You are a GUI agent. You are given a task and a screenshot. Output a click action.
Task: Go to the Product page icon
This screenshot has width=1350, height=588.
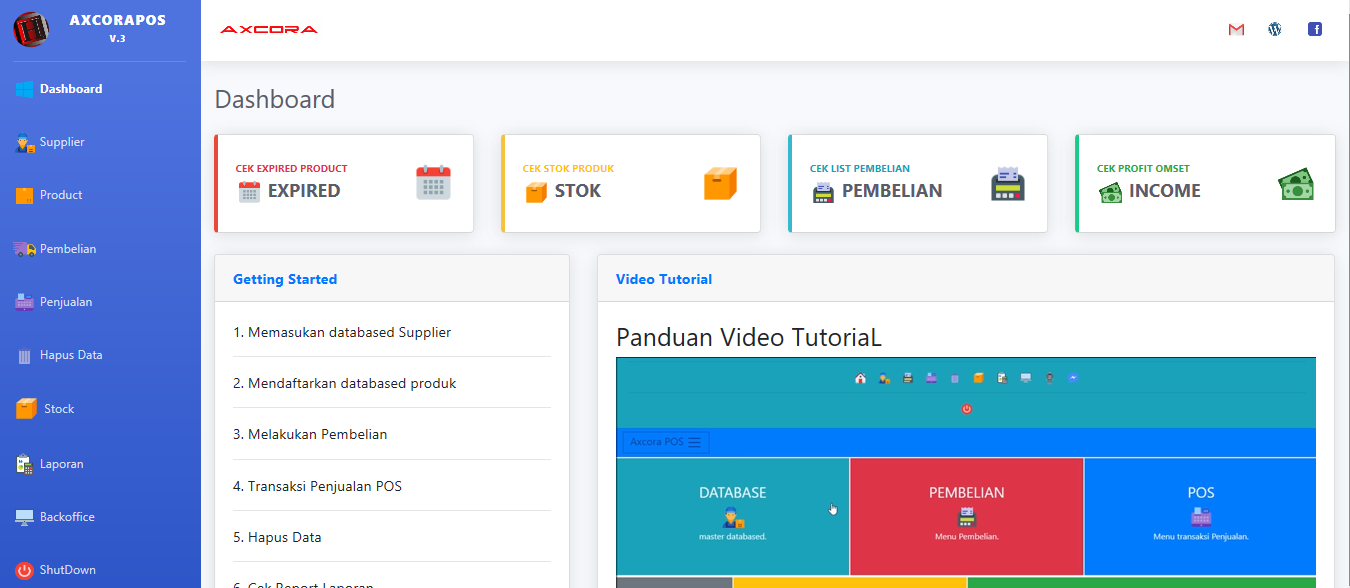tap(25, 196)
